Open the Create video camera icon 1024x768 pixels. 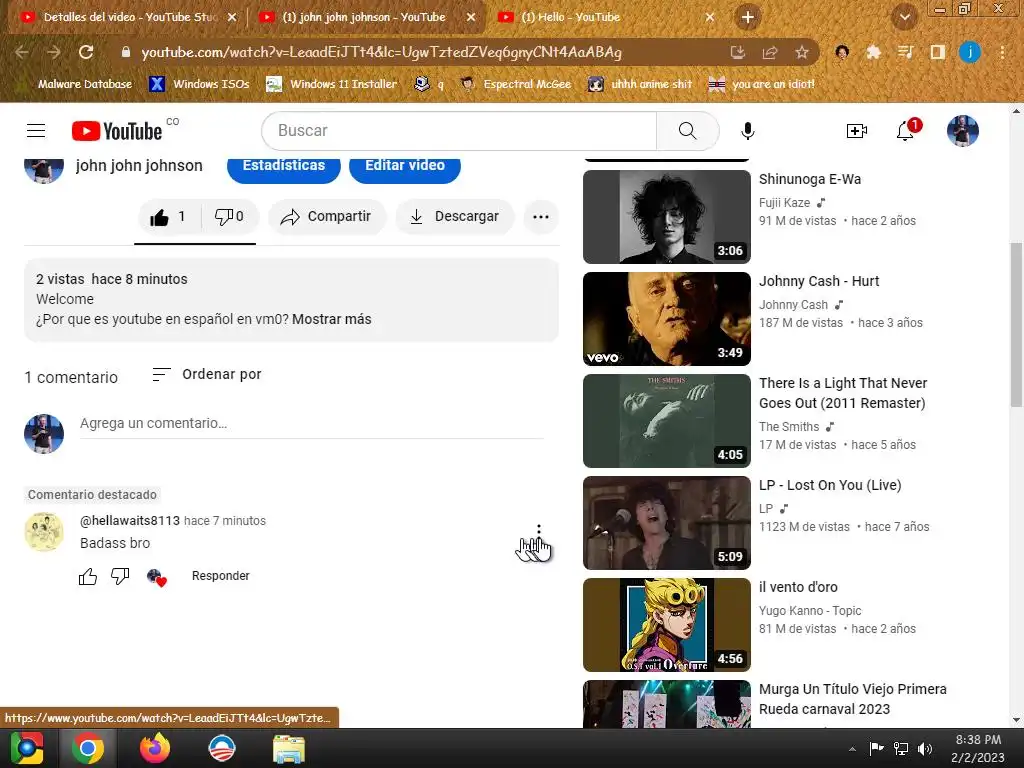tap(856, 131)
